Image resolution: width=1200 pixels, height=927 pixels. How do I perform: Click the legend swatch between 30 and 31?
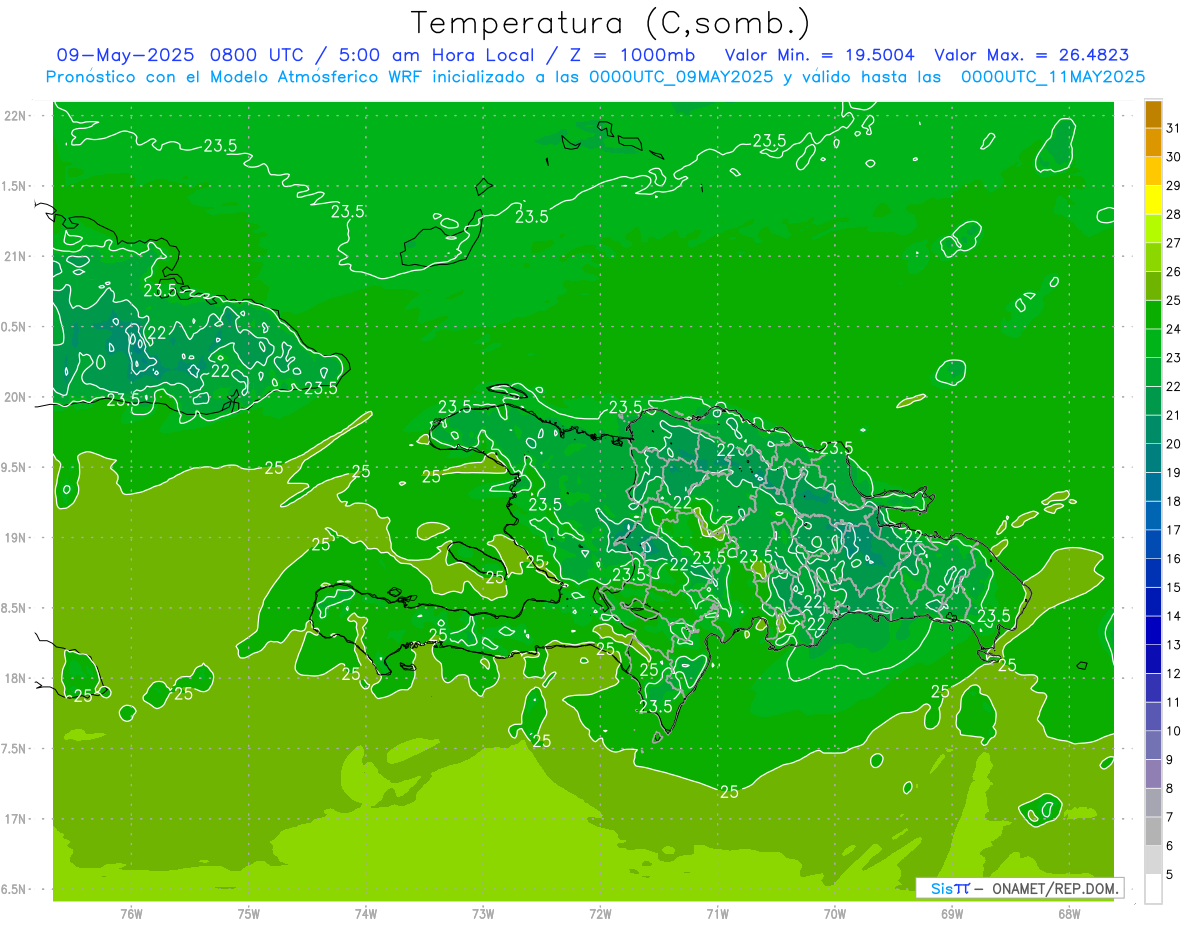pos(1153,143)
